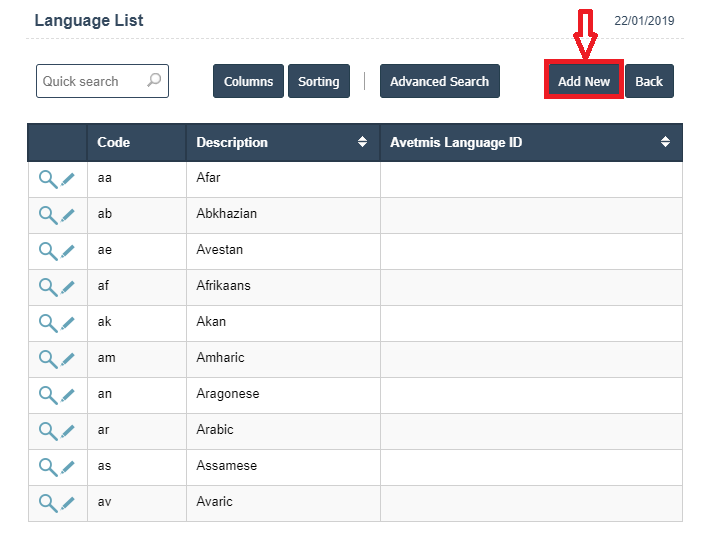This screenshot has height=541, width=706.
Task: Edit the Afar language entry
Action: click(x=68, y=179)
